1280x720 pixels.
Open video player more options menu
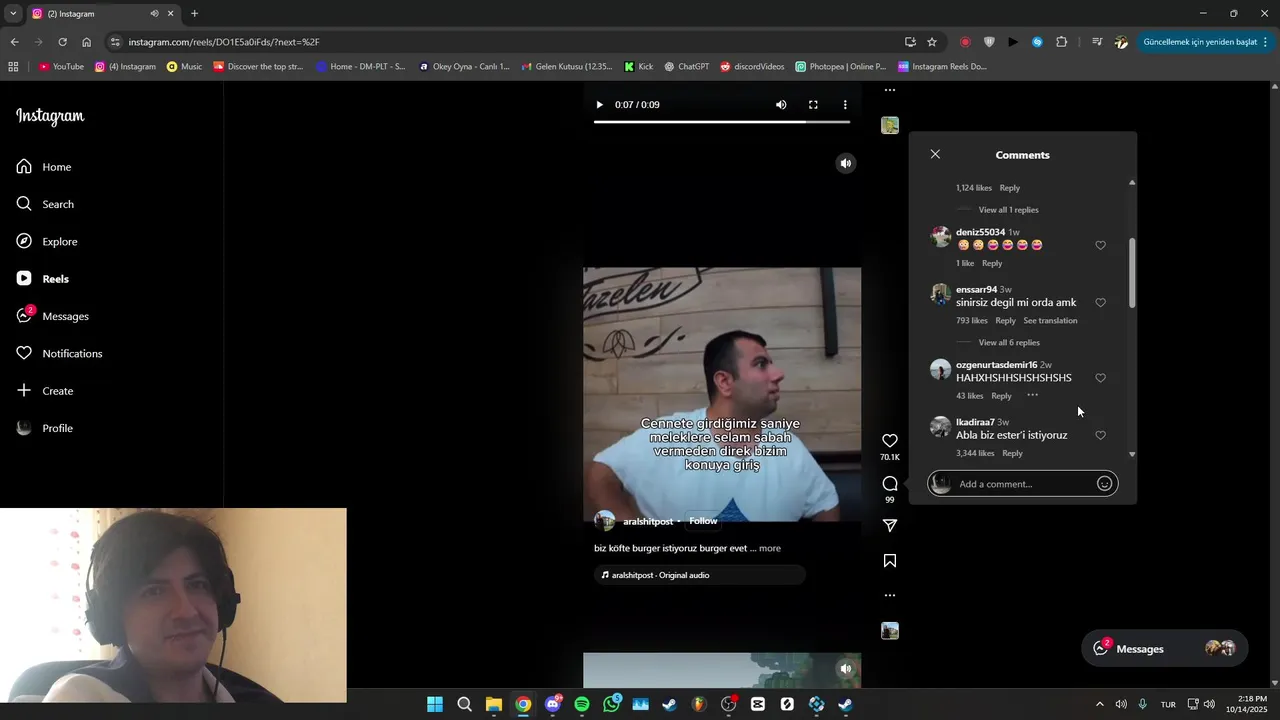[x=845, y=105]
